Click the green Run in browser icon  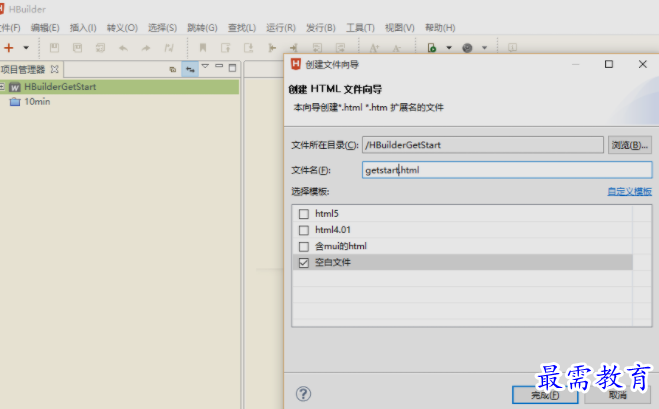(x=432, y=47)
